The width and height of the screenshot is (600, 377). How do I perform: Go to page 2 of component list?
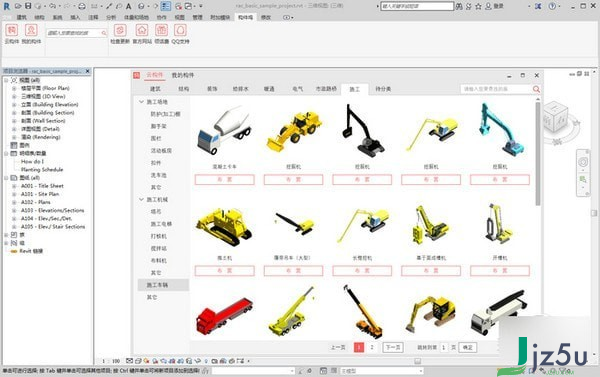(x=372, y=348)
